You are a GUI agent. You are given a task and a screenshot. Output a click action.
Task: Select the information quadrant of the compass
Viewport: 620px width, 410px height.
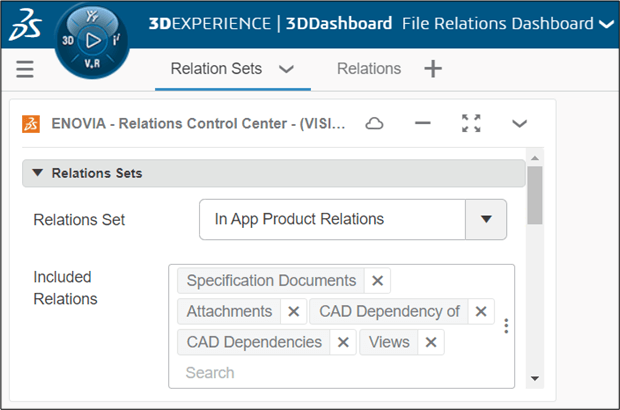[x=116, y=40]
